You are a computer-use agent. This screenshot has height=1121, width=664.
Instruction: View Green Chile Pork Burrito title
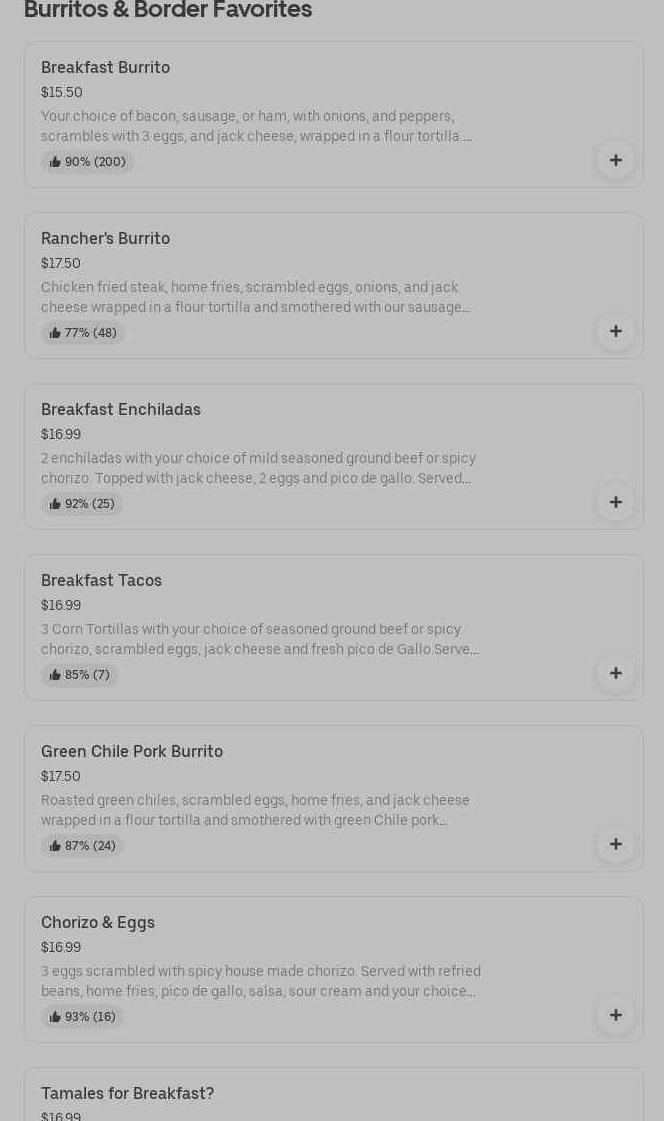point(132,751)
